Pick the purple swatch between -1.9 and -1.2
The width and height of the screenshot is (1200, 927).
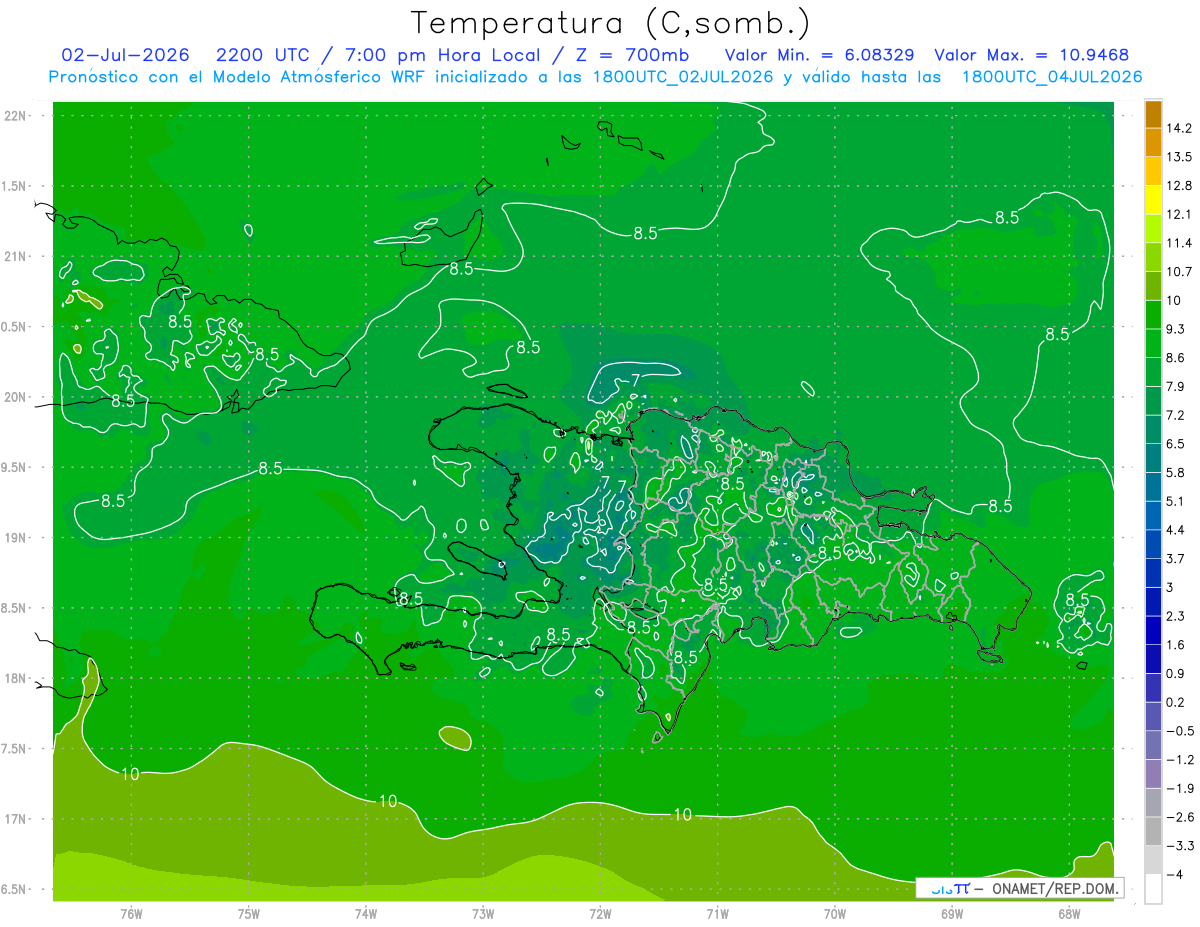tap(1153, 774)
